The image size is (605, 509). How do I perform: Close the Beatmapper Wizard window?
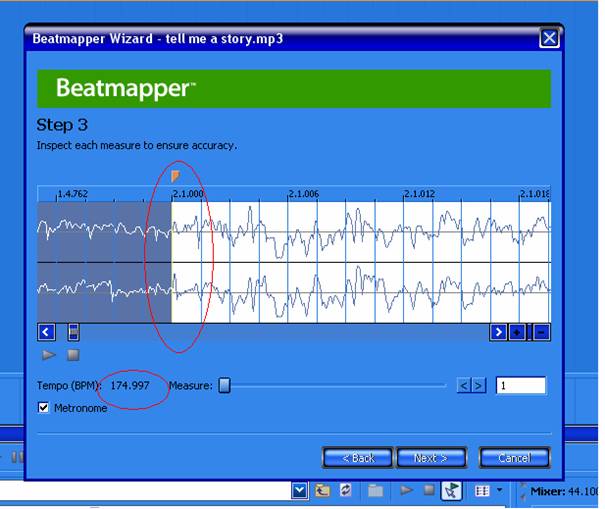tap(548, 39)
